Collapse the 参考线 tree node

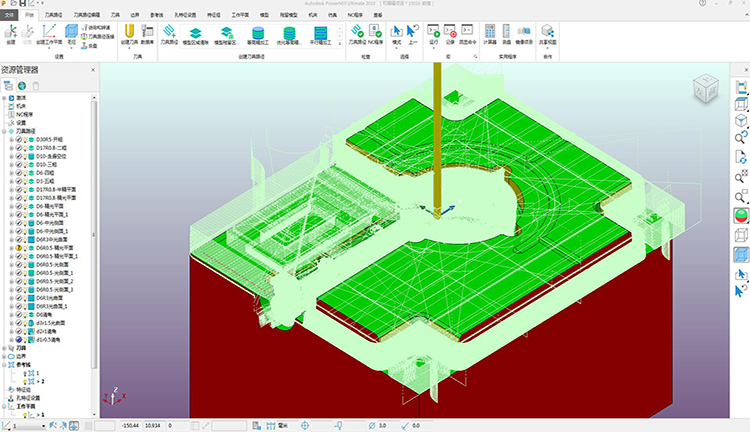(4, 365)
